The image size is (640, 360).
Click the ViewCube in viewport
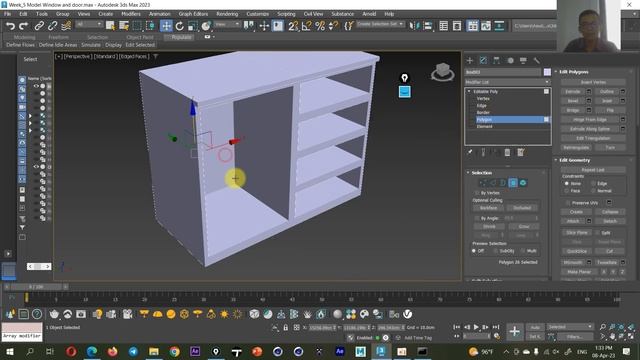[x=442, y=72]
